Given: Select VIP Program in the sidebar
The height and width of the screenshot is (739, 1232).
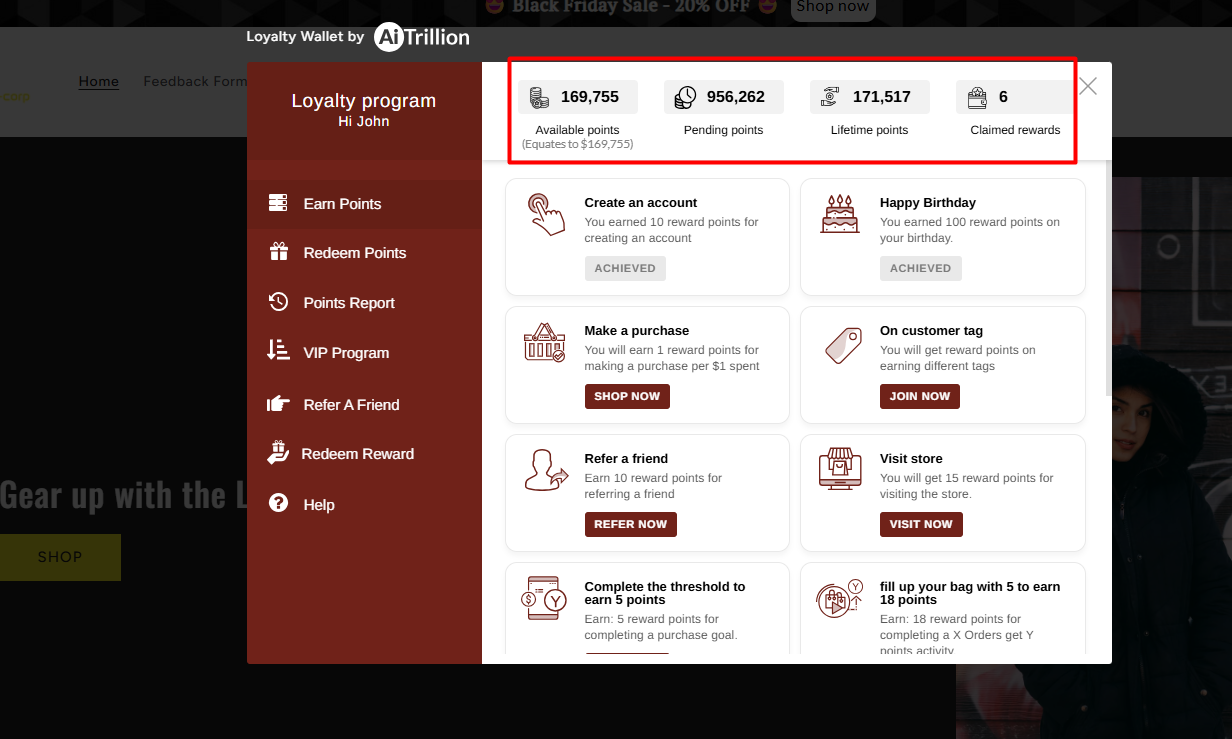Looking at the screenshot, I should tap(346, 353).
